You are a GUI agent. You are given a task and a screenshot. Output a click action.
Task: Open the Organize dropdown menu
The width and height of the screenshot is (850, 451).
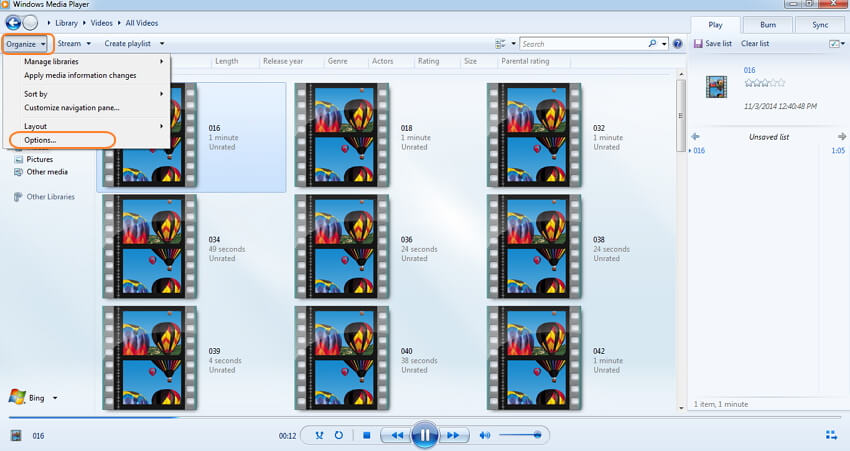[x=27, y=44]
